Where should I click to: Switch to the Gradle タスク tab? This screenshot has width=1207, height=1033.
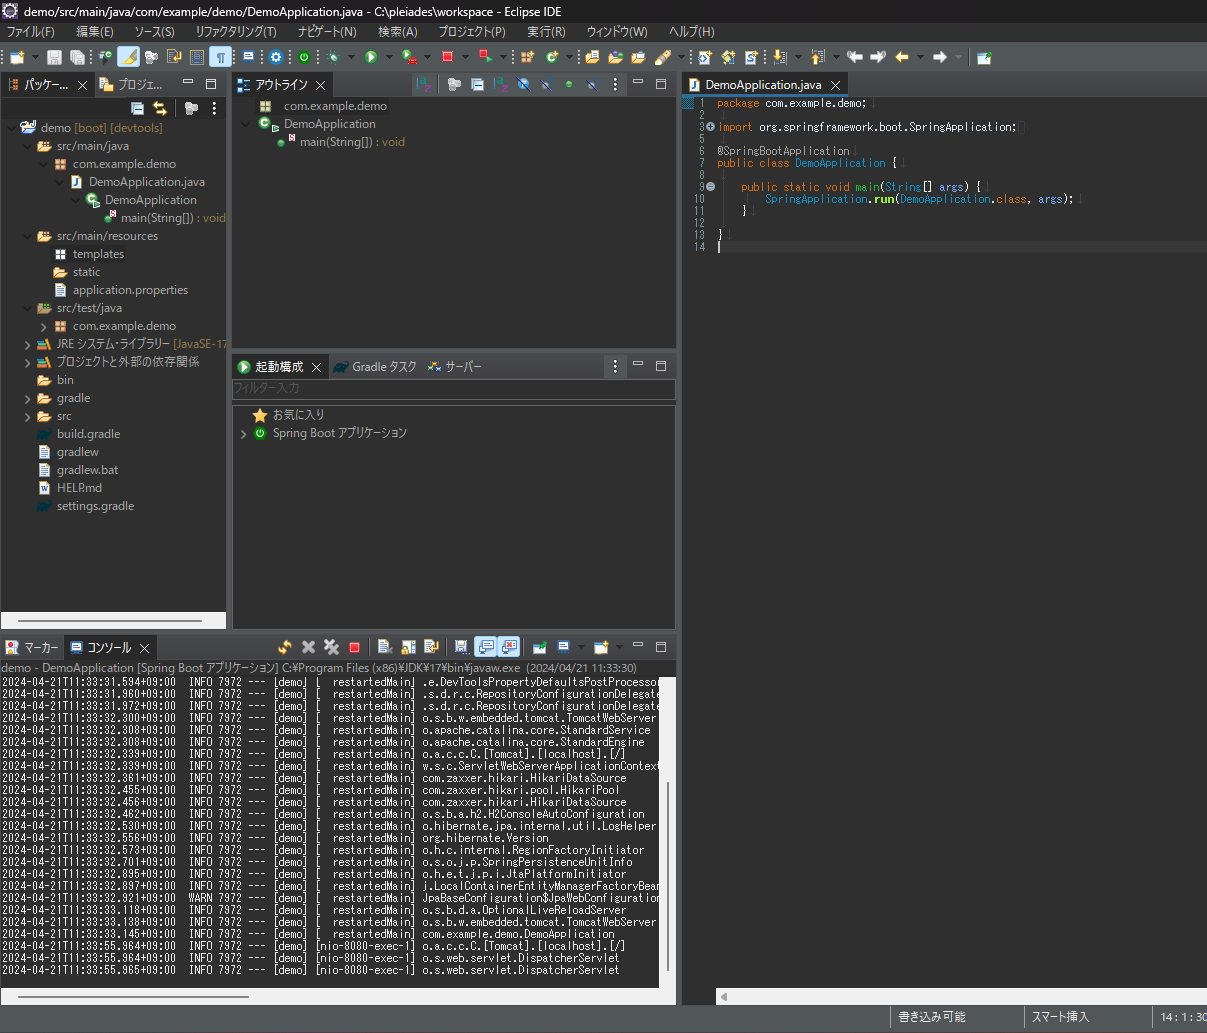coord(384,366)
